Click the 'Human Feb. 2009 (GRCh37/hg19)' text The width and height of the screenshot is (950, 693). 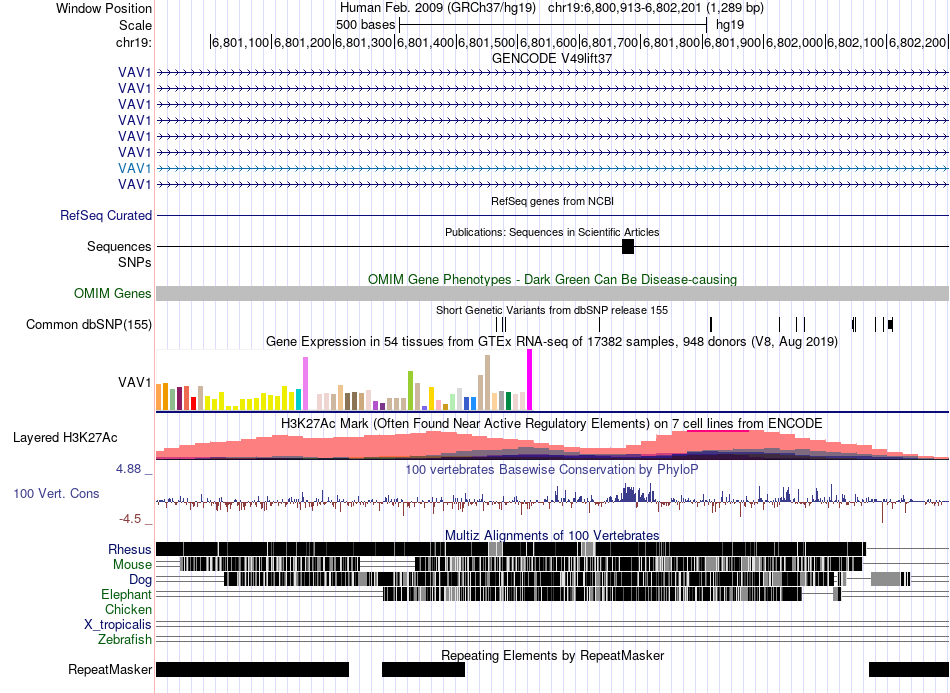(438, 8)
